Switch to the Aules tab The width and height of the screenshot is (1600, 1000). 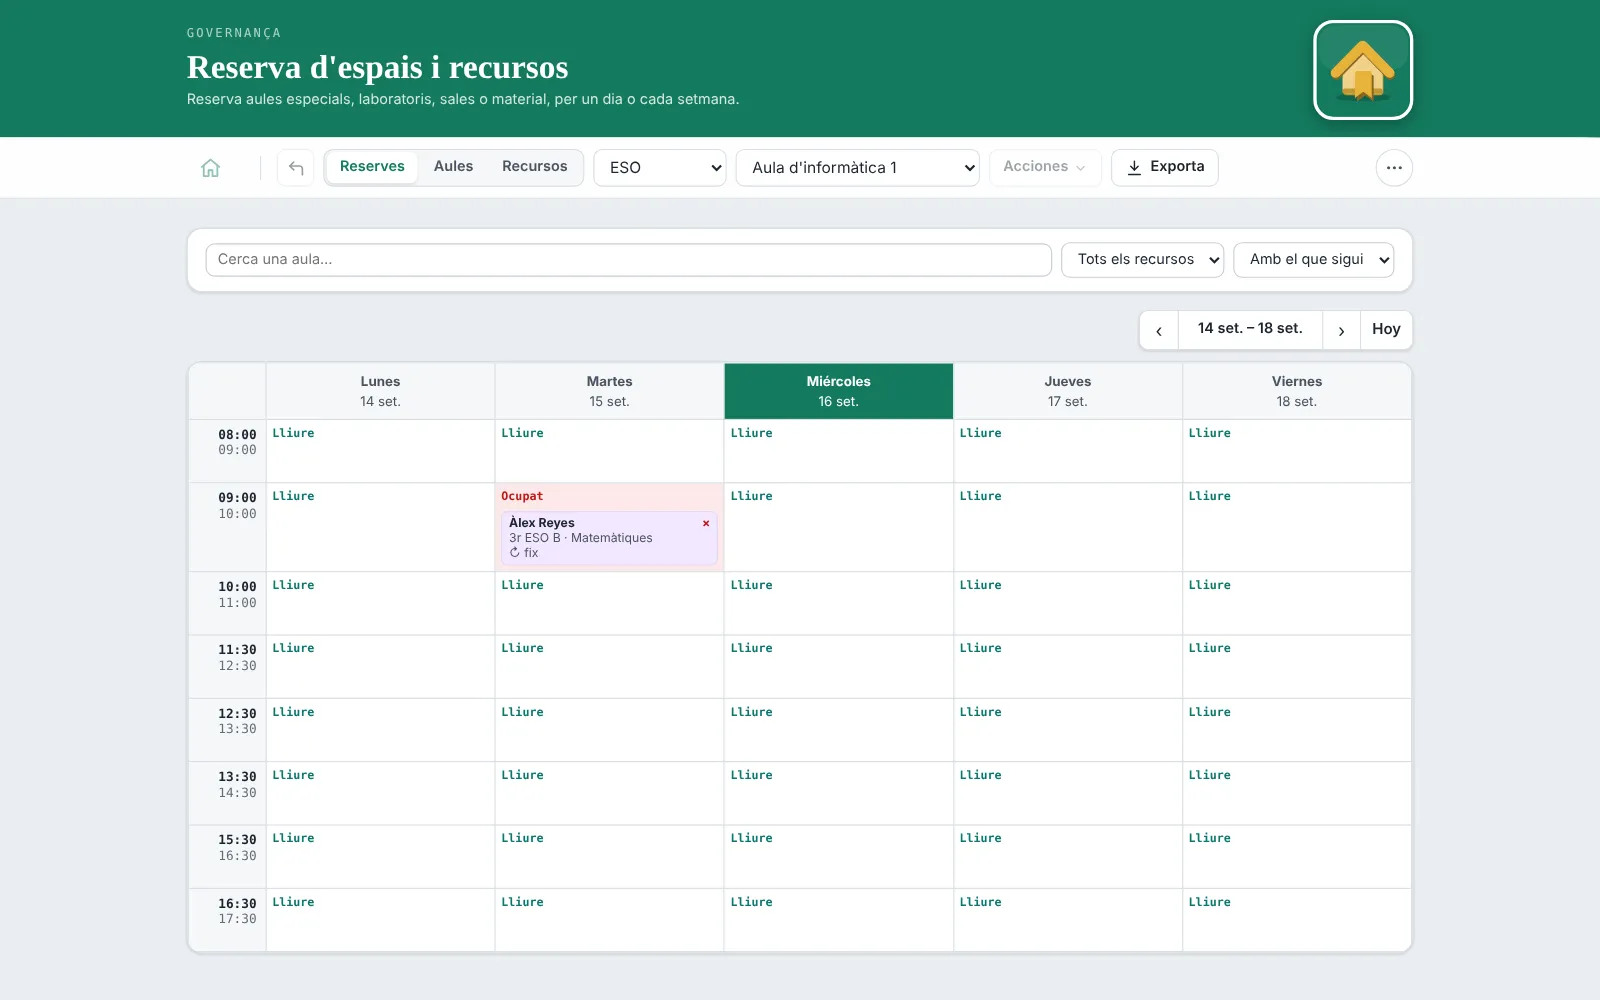(x=453, y=167)
